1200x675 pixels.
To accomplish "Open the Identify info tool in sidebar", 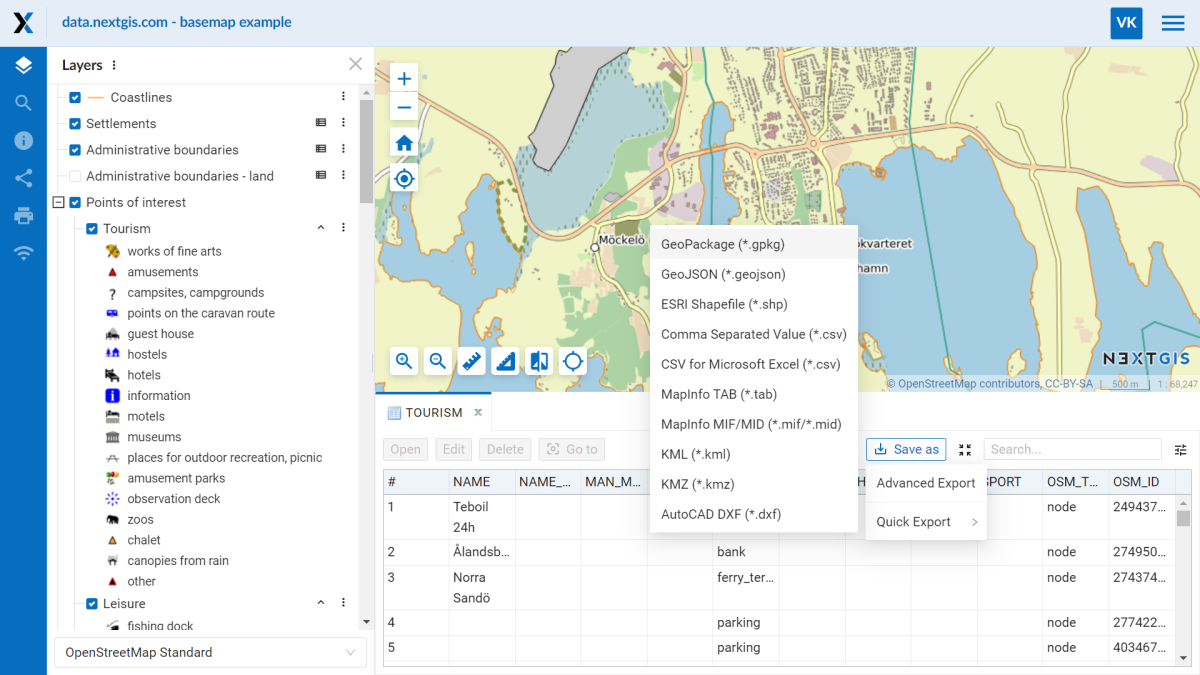I will (23, 140).
